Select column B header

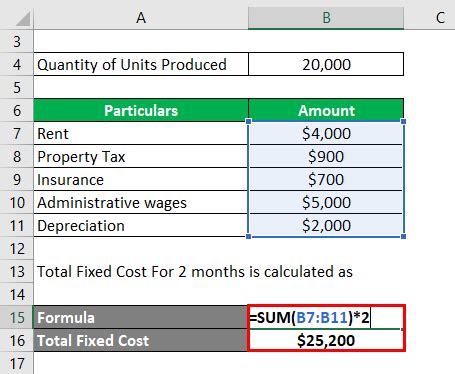click(x=326, y=18)
